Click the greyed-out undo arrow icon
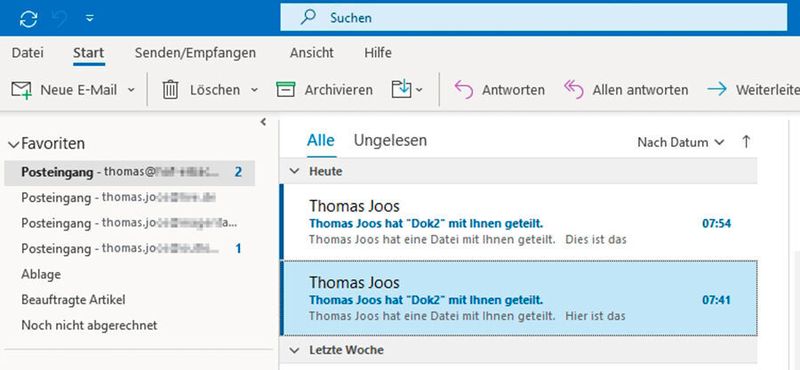Viewport: 800px width, 370px height. [60, 19]
